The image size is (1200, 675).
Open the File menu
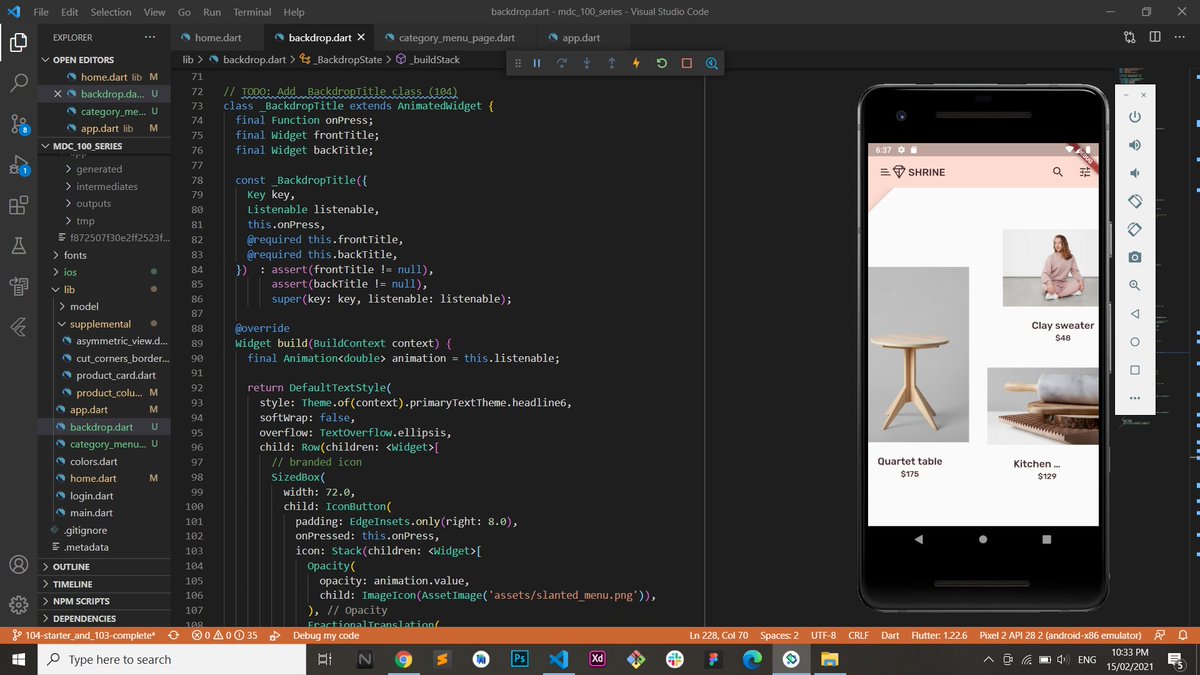(42, 12)
